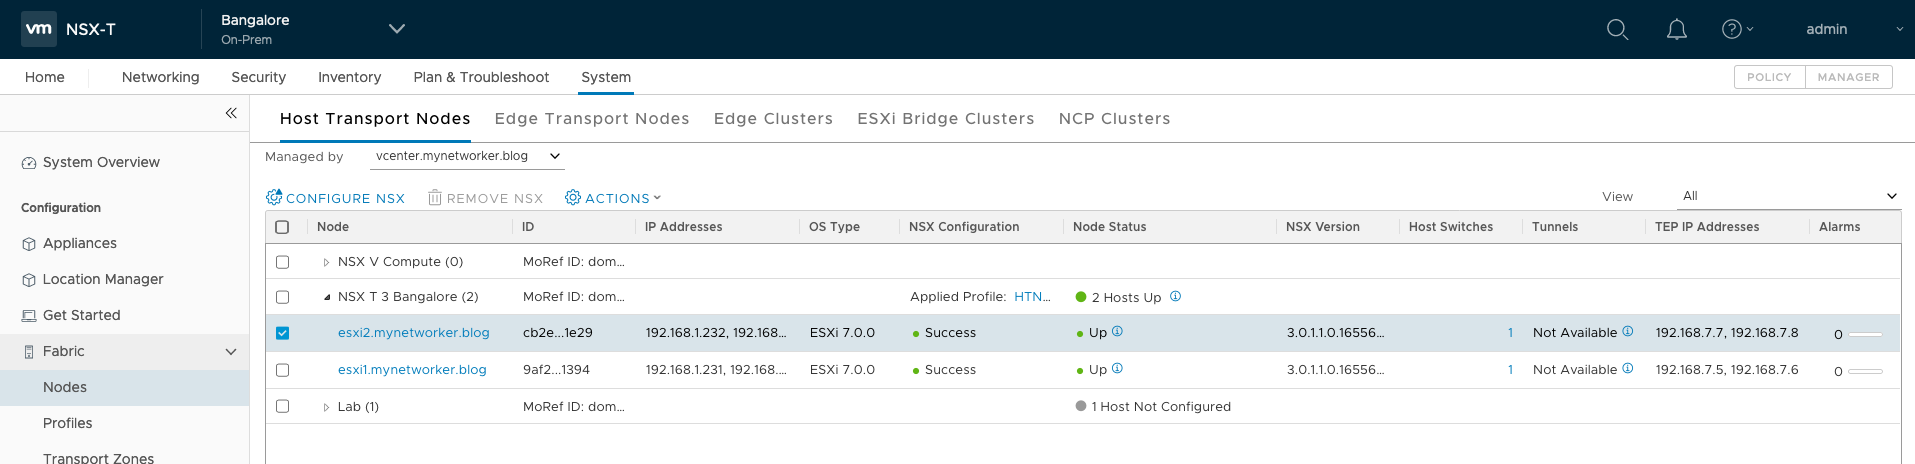Switch to Manager mode button
This screenshot has width=1915, height=464.
(x=1848, y=77)
